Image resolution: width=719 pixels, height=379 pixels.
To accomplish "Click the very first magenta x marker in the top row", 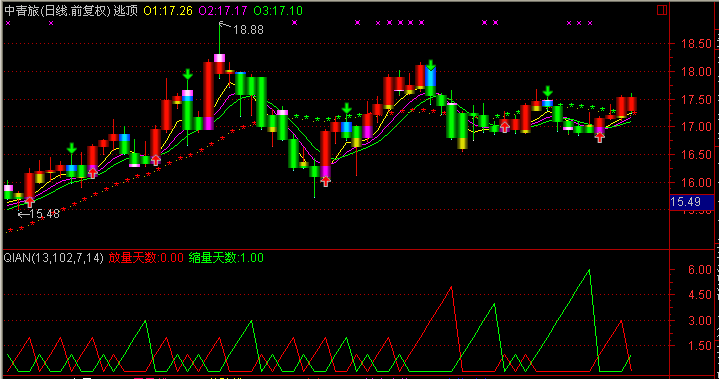I will point(8,22).
